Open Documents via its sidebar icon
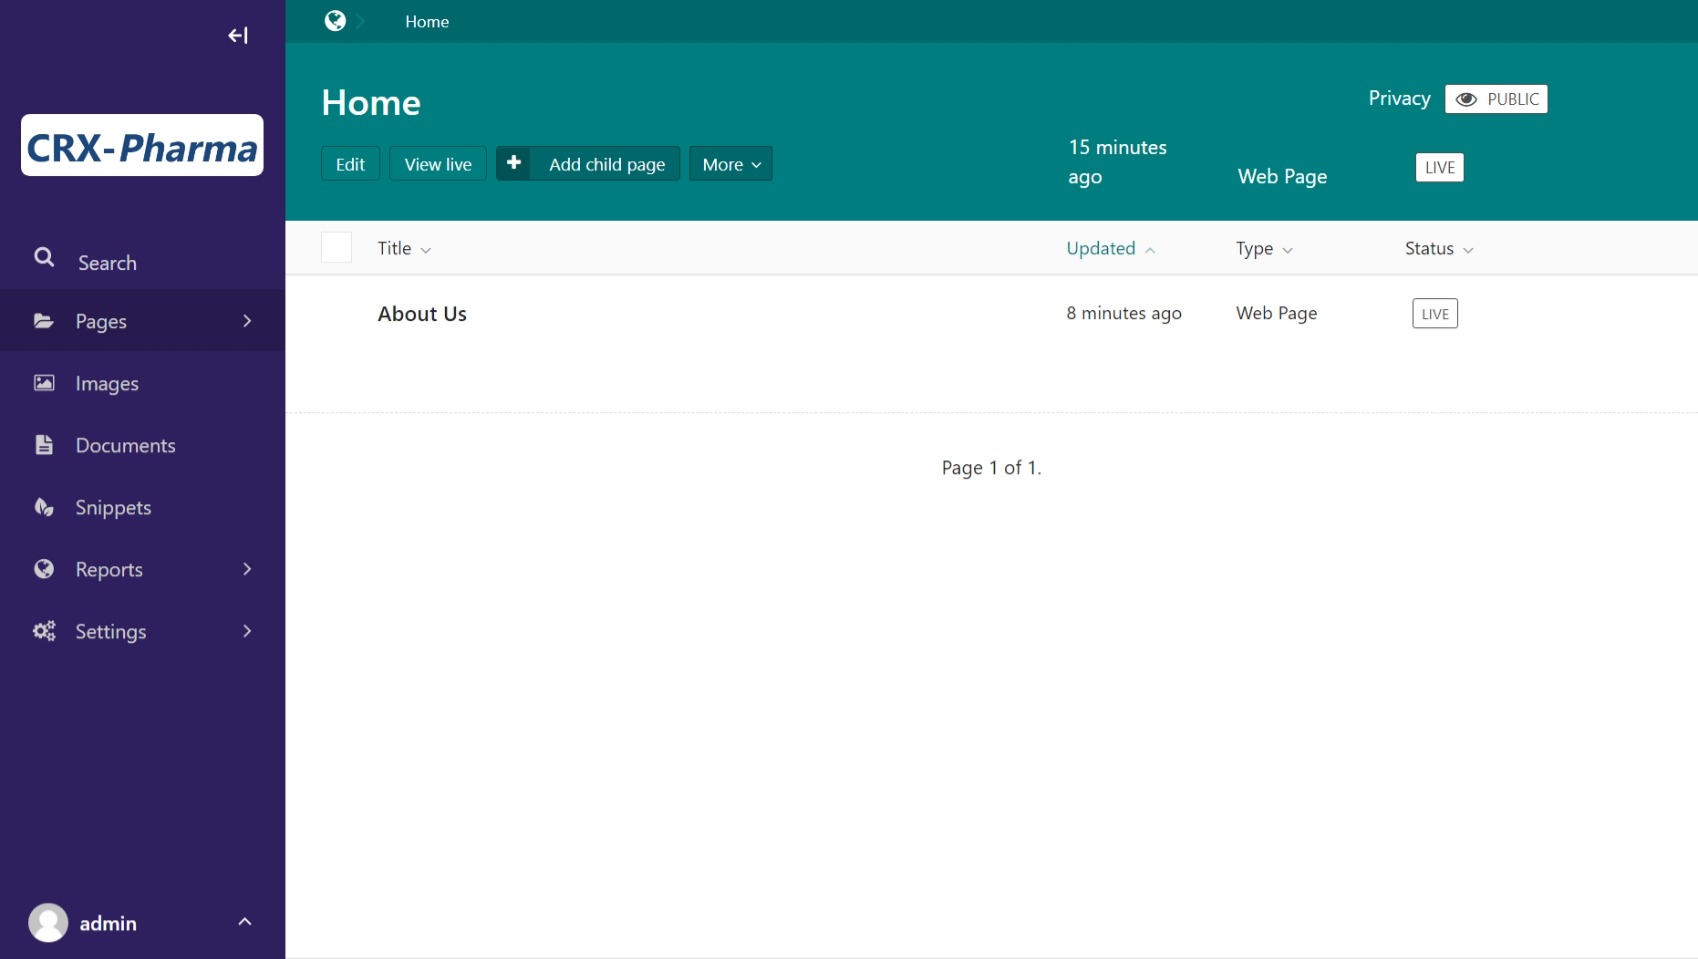Screen dimensions: 1698x959 click(x=44, y=445)
